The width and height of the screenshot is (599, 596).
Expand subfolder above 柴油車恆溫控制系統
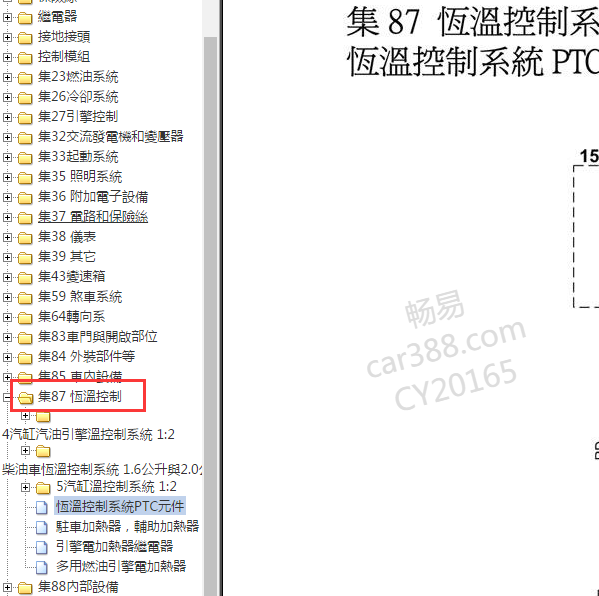[25, 451]
